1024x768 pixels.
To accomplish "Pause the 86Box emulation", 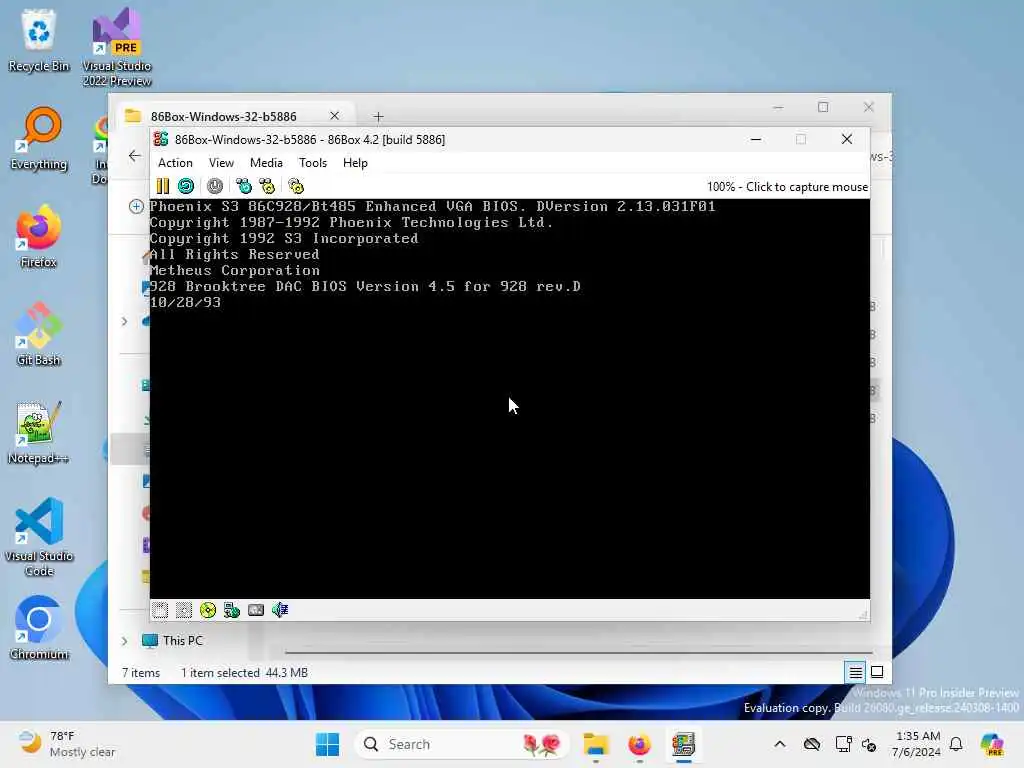I will 163,186.
